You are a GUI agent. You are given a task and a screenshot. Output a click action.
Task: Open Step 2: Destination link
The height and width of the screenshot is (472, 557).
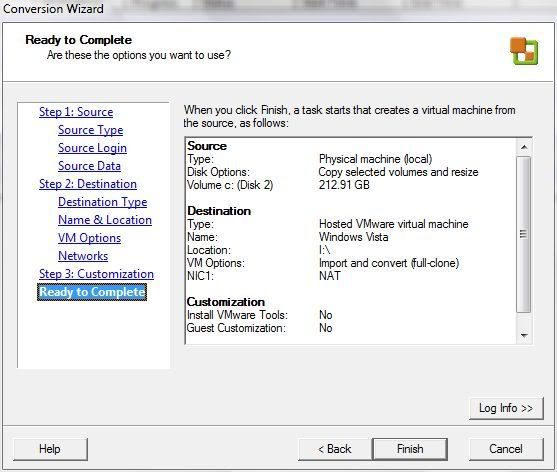(88, 184)
